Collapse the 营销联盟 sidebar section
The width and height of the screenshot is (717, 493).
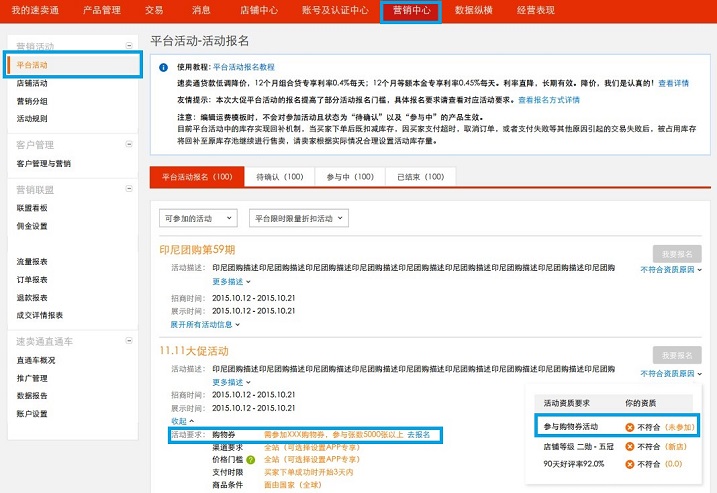tap(129, 188)
